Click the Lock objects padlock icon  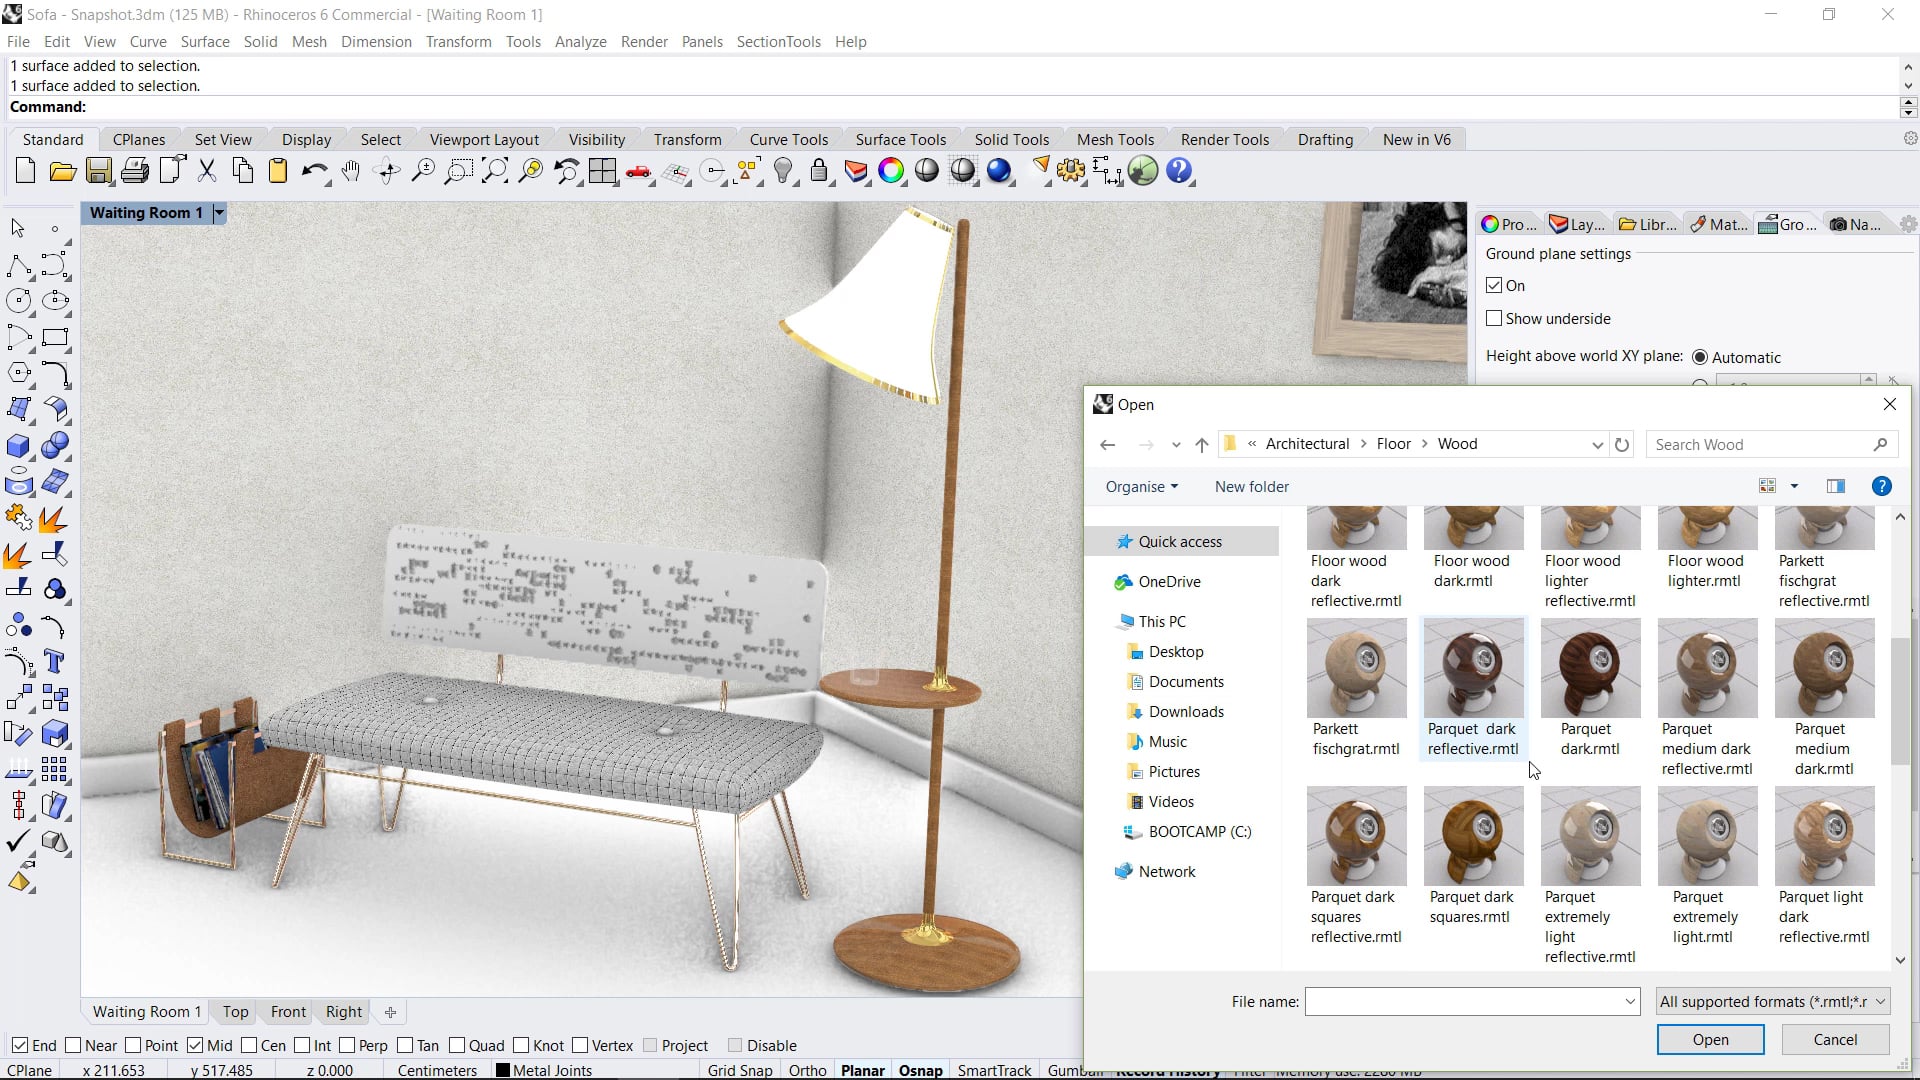coord(819,171)
